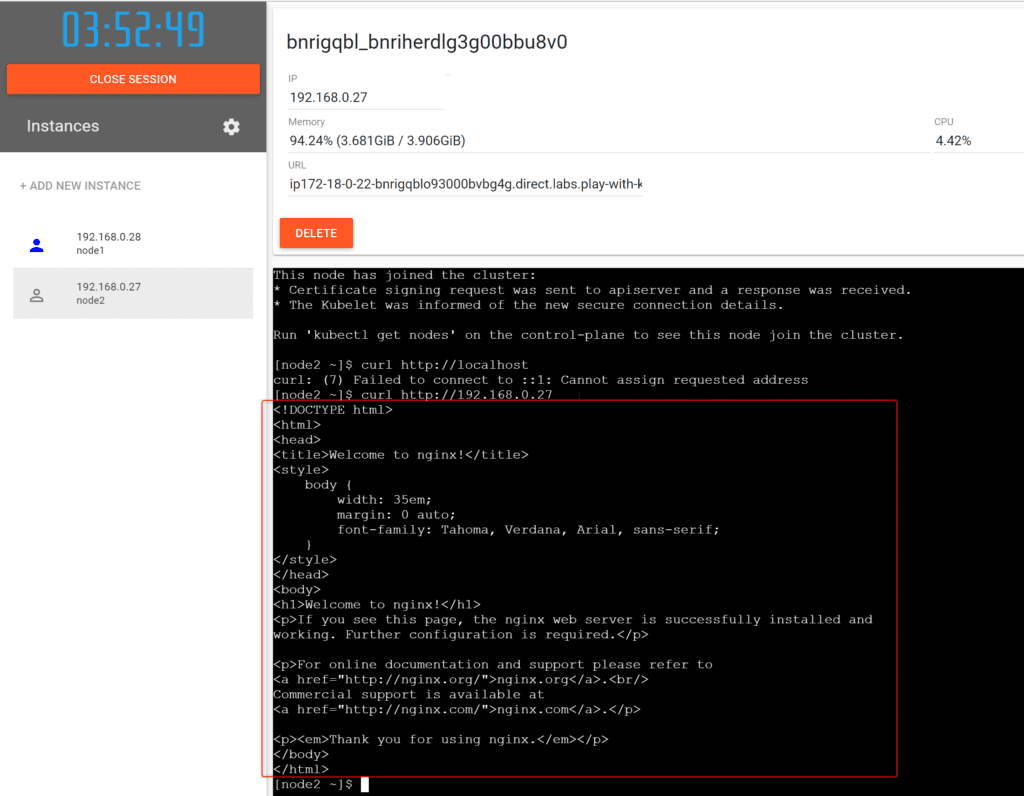The image size is (1024, 796).
Task: Click the URL field with the direct.labs address
Action: click(x=465, y=184)
